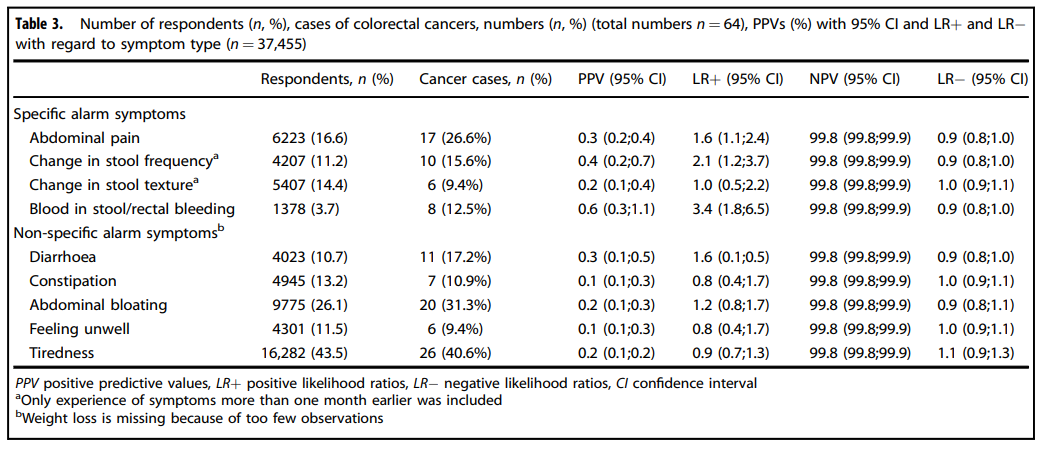Click the 'LR+ (95% CI)' column header

tap(737, 78)
